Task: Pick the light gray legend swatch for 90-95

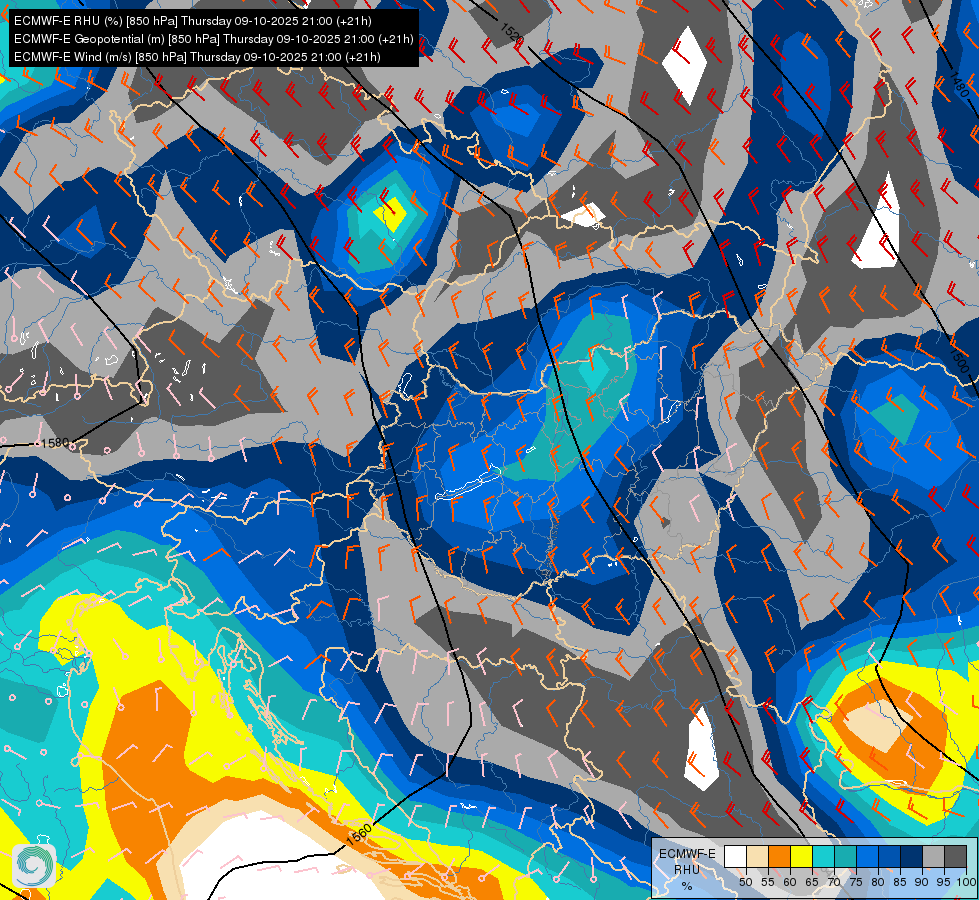Action: point(933,856)
